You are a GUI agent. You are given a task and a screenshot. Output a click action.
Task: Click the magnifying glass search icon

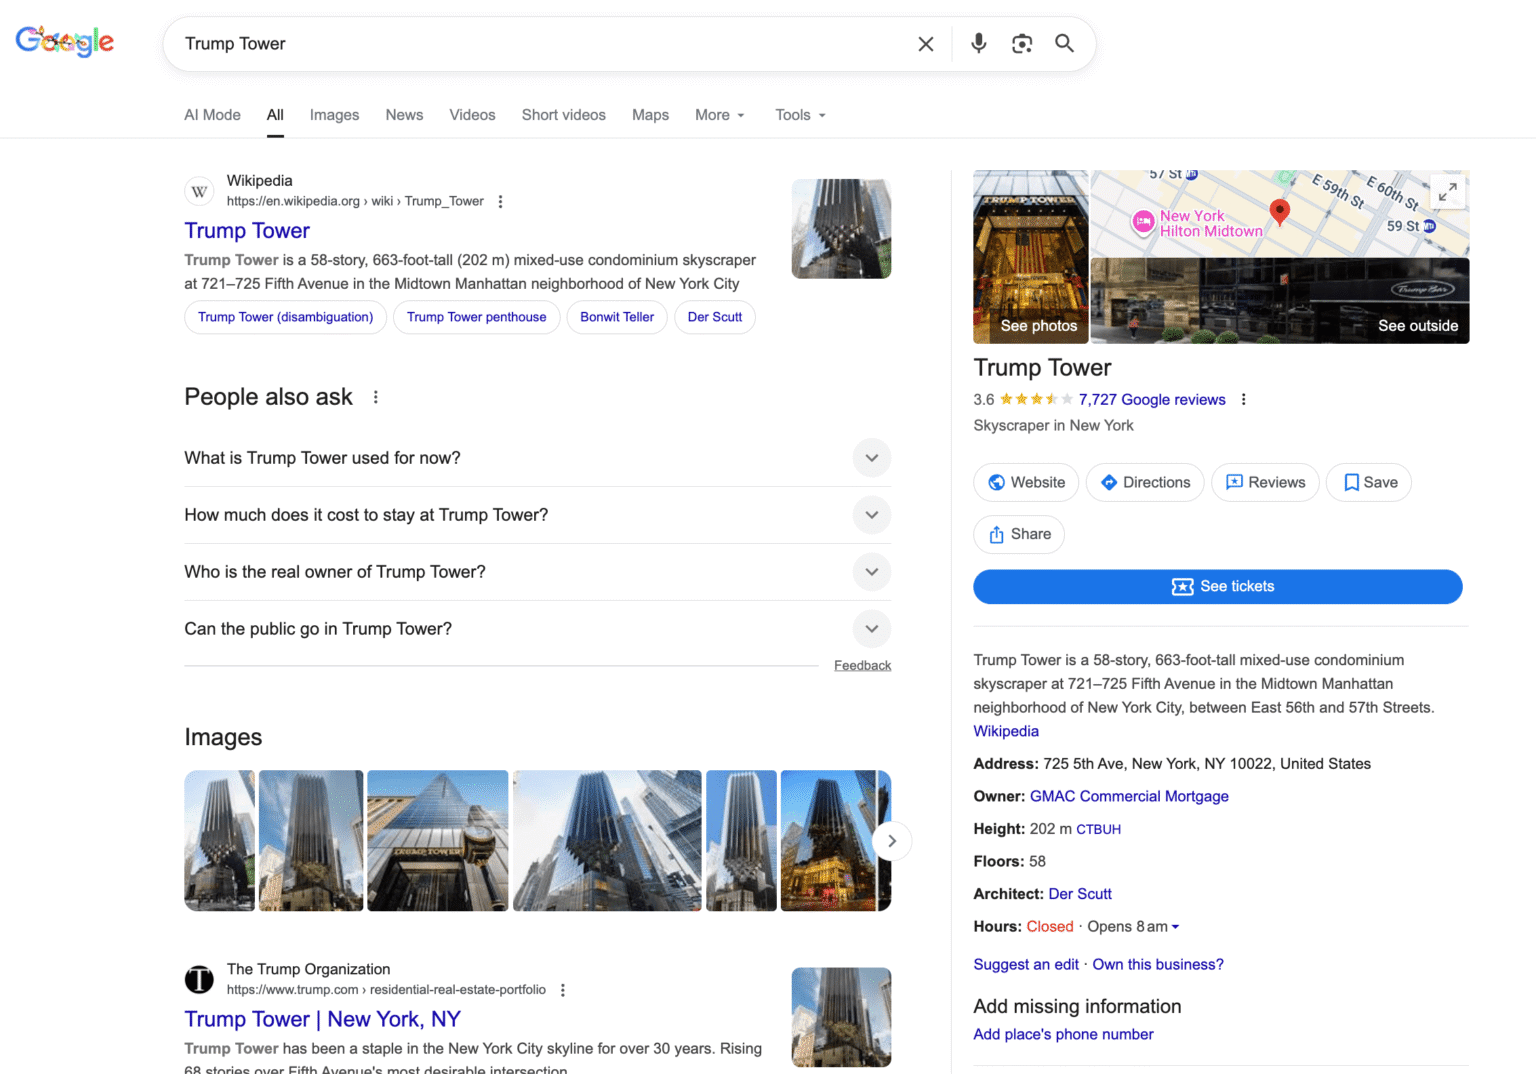pos(1064,43)
